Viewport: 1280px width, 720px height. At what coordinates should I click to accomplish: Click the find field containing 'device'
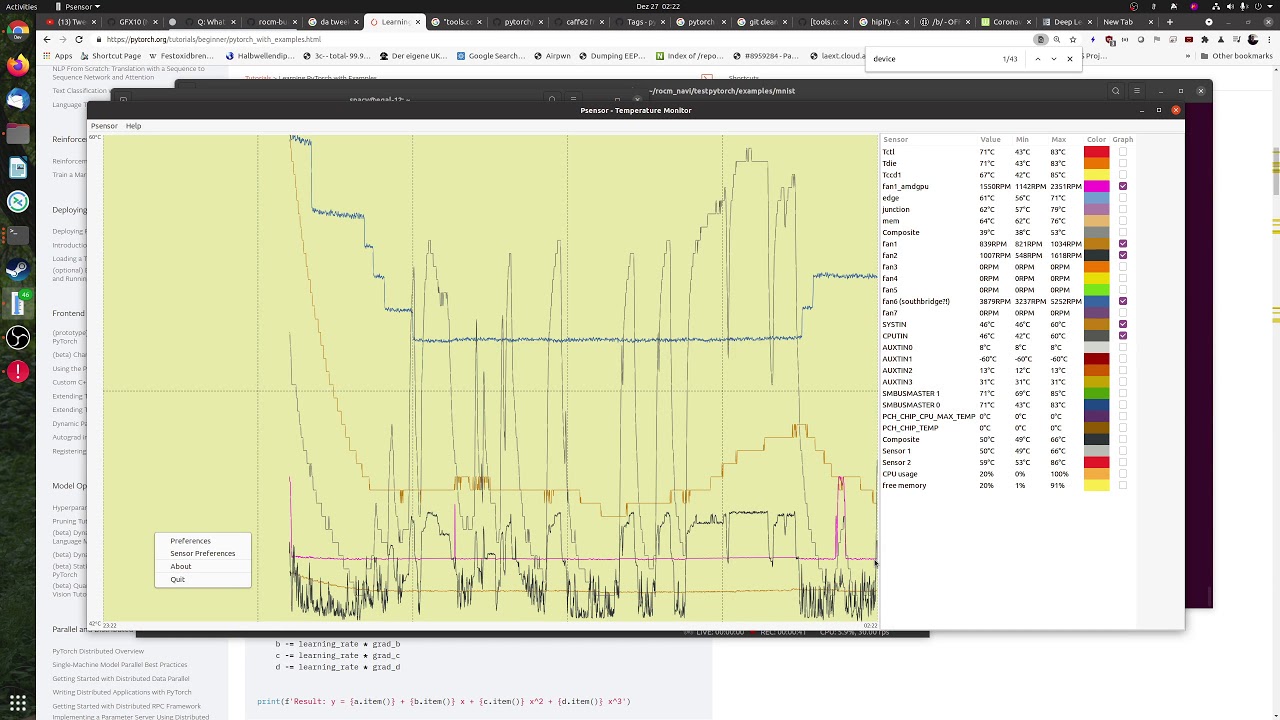(933, 59)
